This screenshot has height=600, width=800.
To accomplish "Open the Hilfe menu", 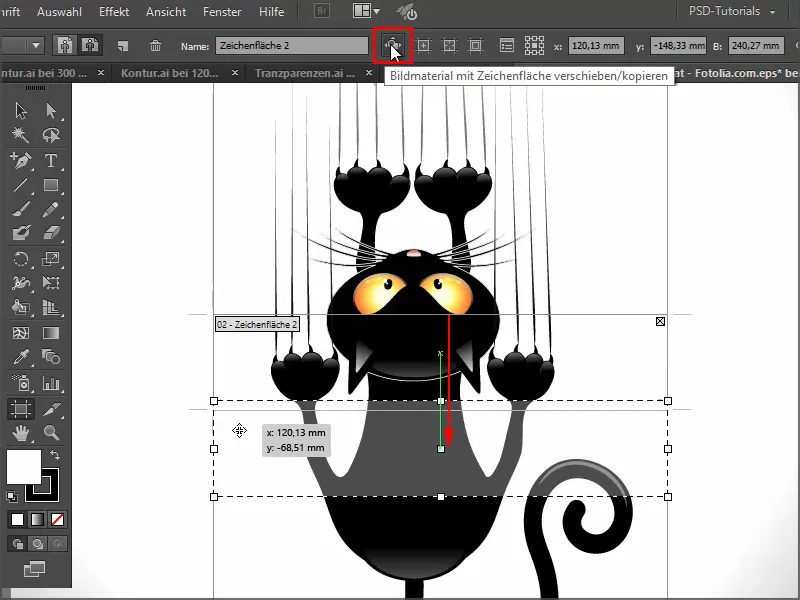I will click(x=271, y=11).
